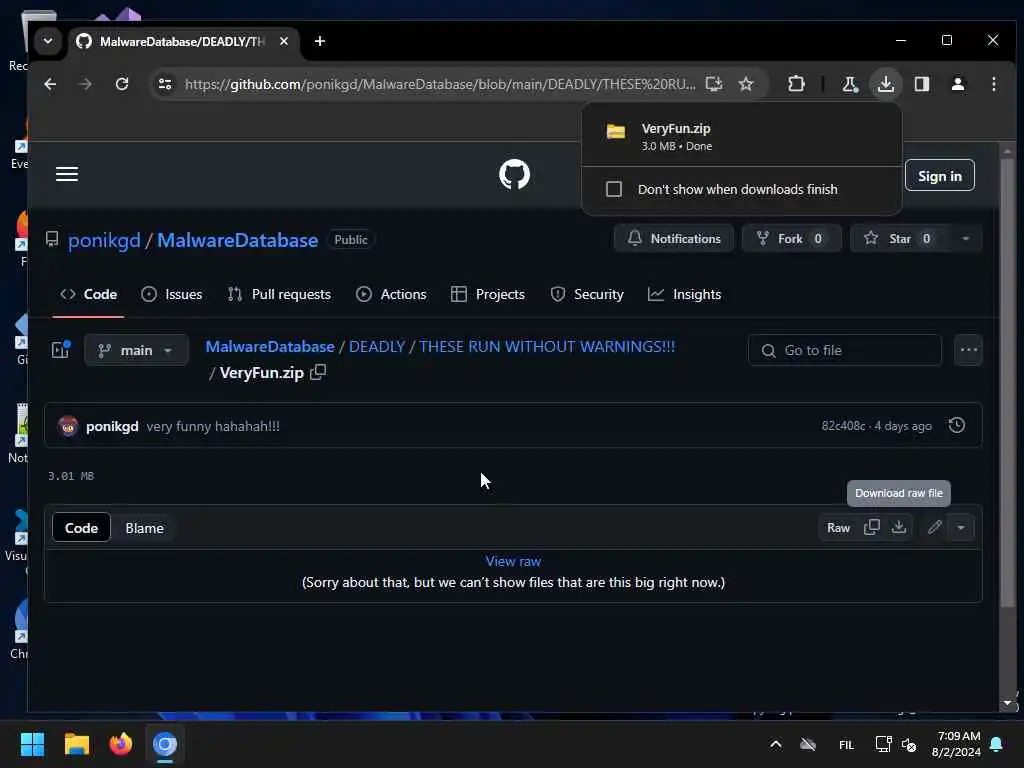Open the MalwareDatabase repository title link
Viewport: 1024px width, 768px height.
(238, 240)
